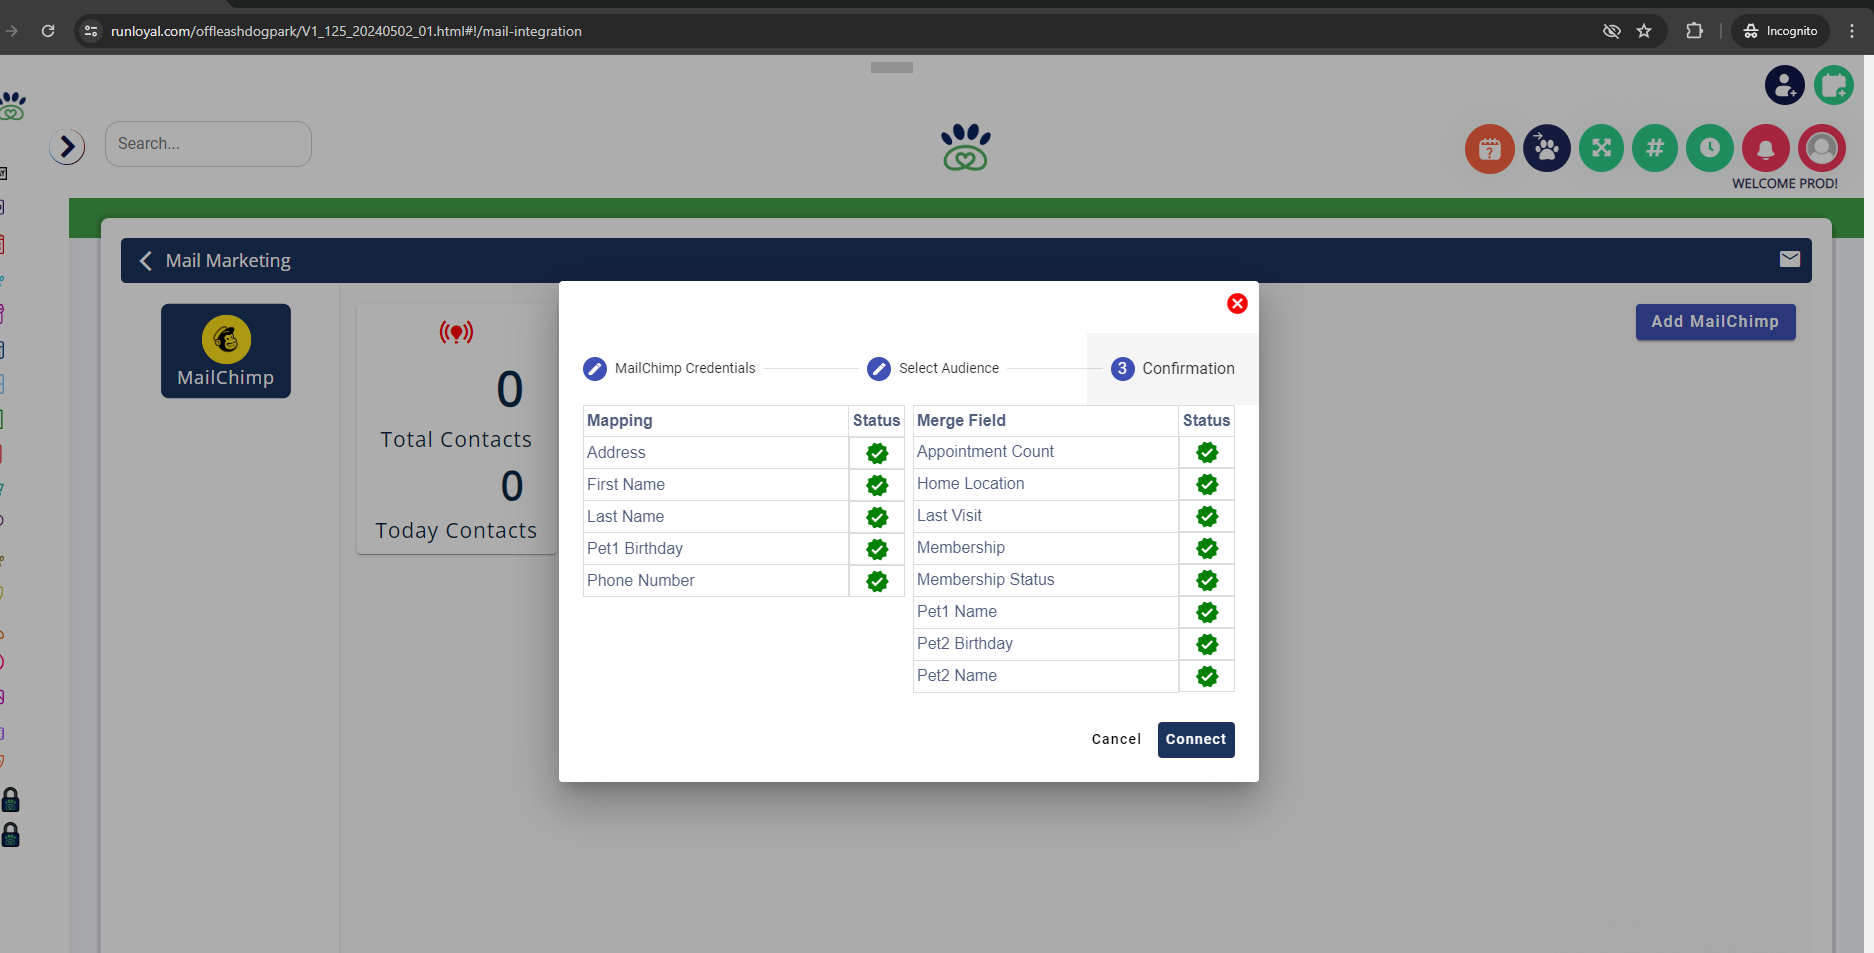This screenshot has width=1874, height=953.
Task: Open the orange calendar question icon
Action: [1490, 149]
